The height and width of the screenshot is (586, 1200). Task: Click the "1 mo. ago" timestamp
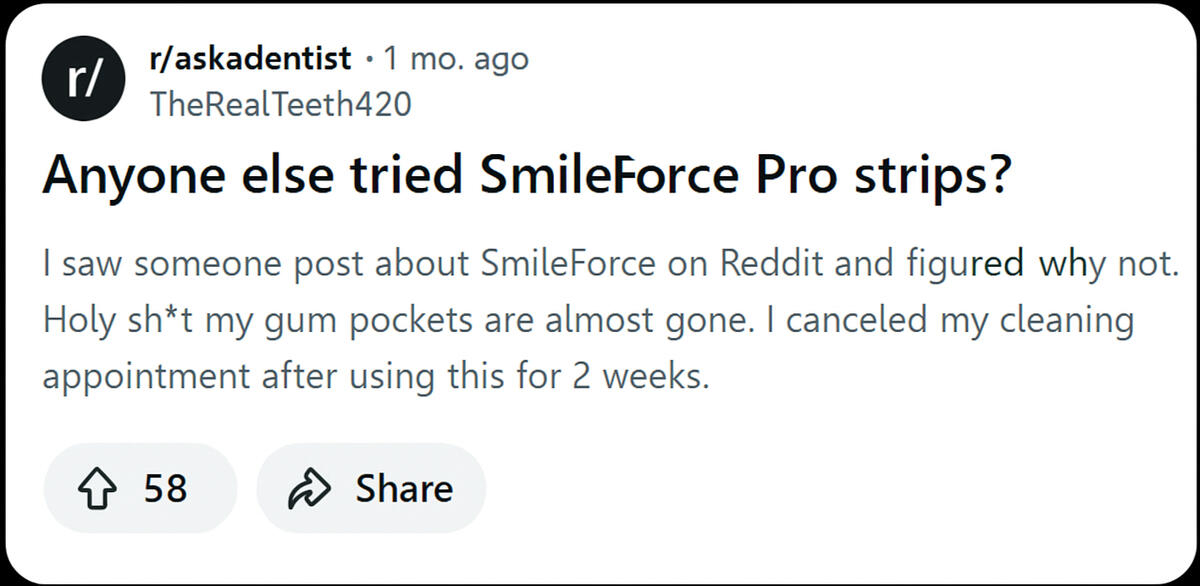(x=455, y=59)
